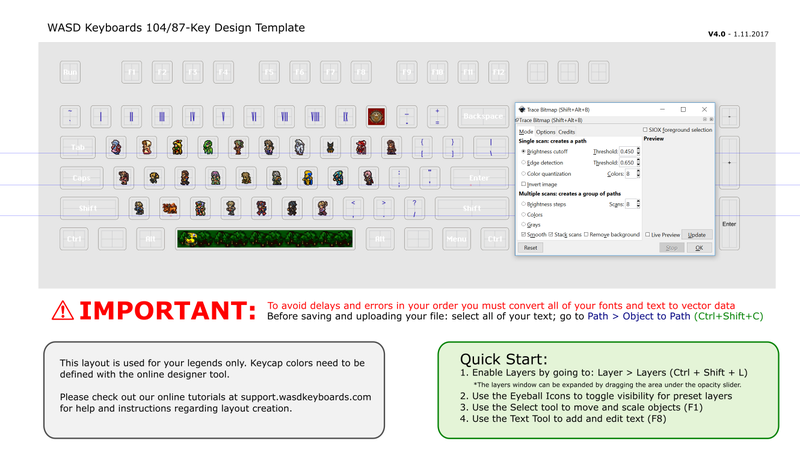This screenshot has width=800, height=450.
Task: Select the F4 key legend
Action: (223, 72)
